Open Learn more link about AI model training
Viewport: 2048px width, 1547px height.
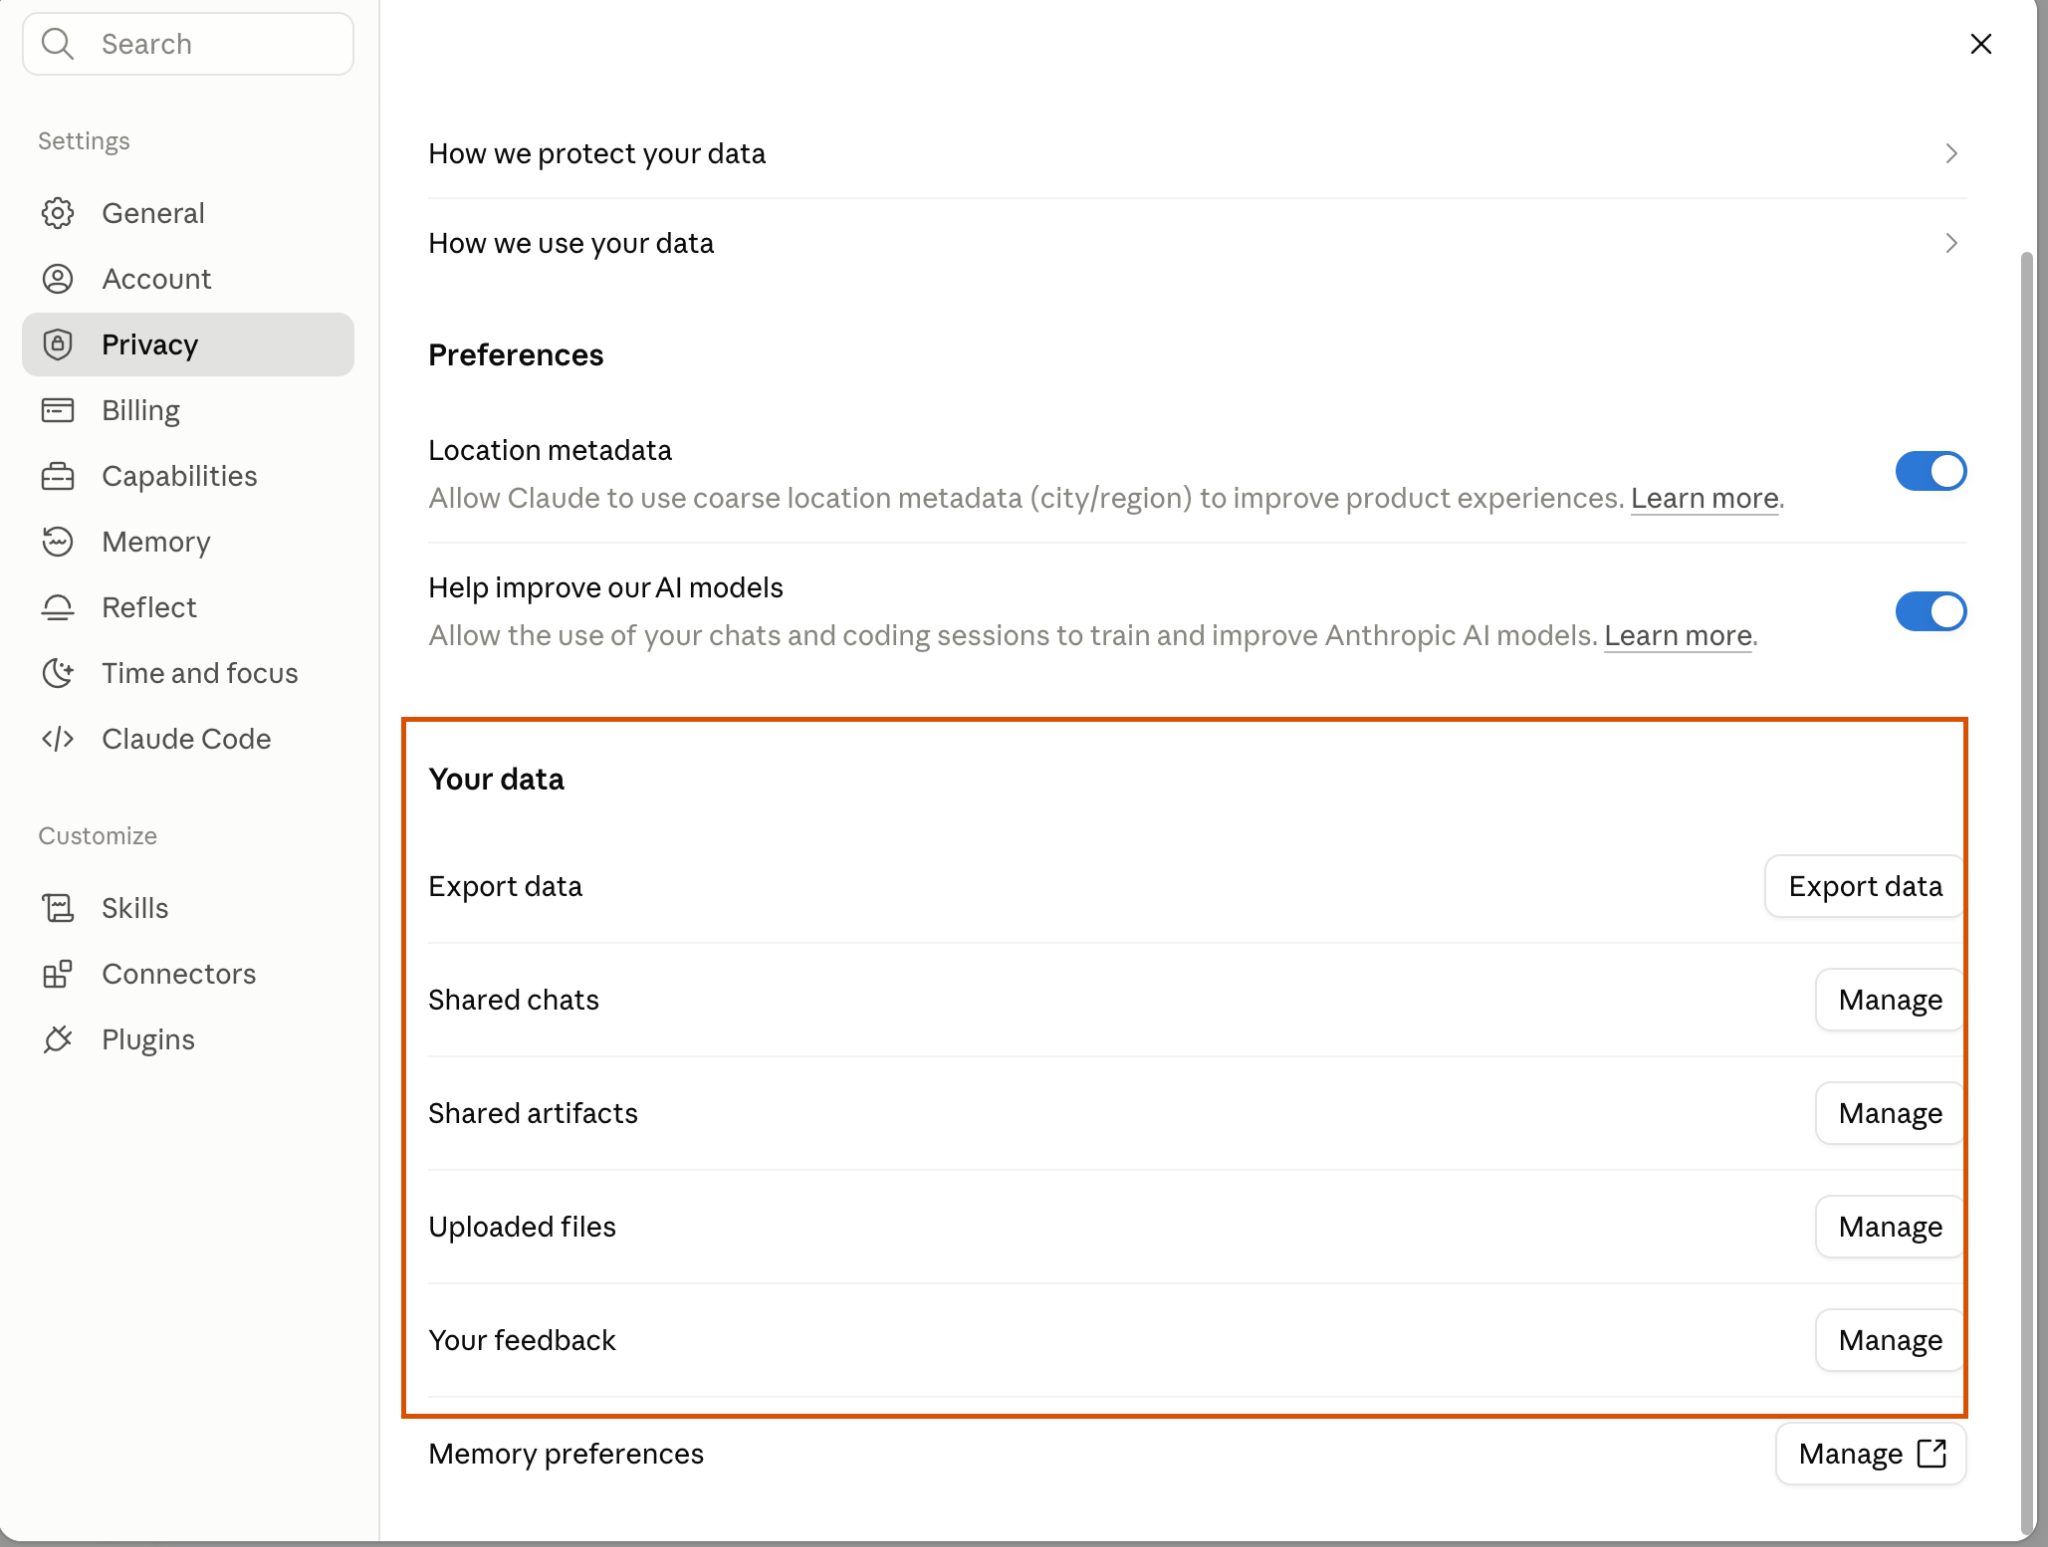(x=1677, y=636)
